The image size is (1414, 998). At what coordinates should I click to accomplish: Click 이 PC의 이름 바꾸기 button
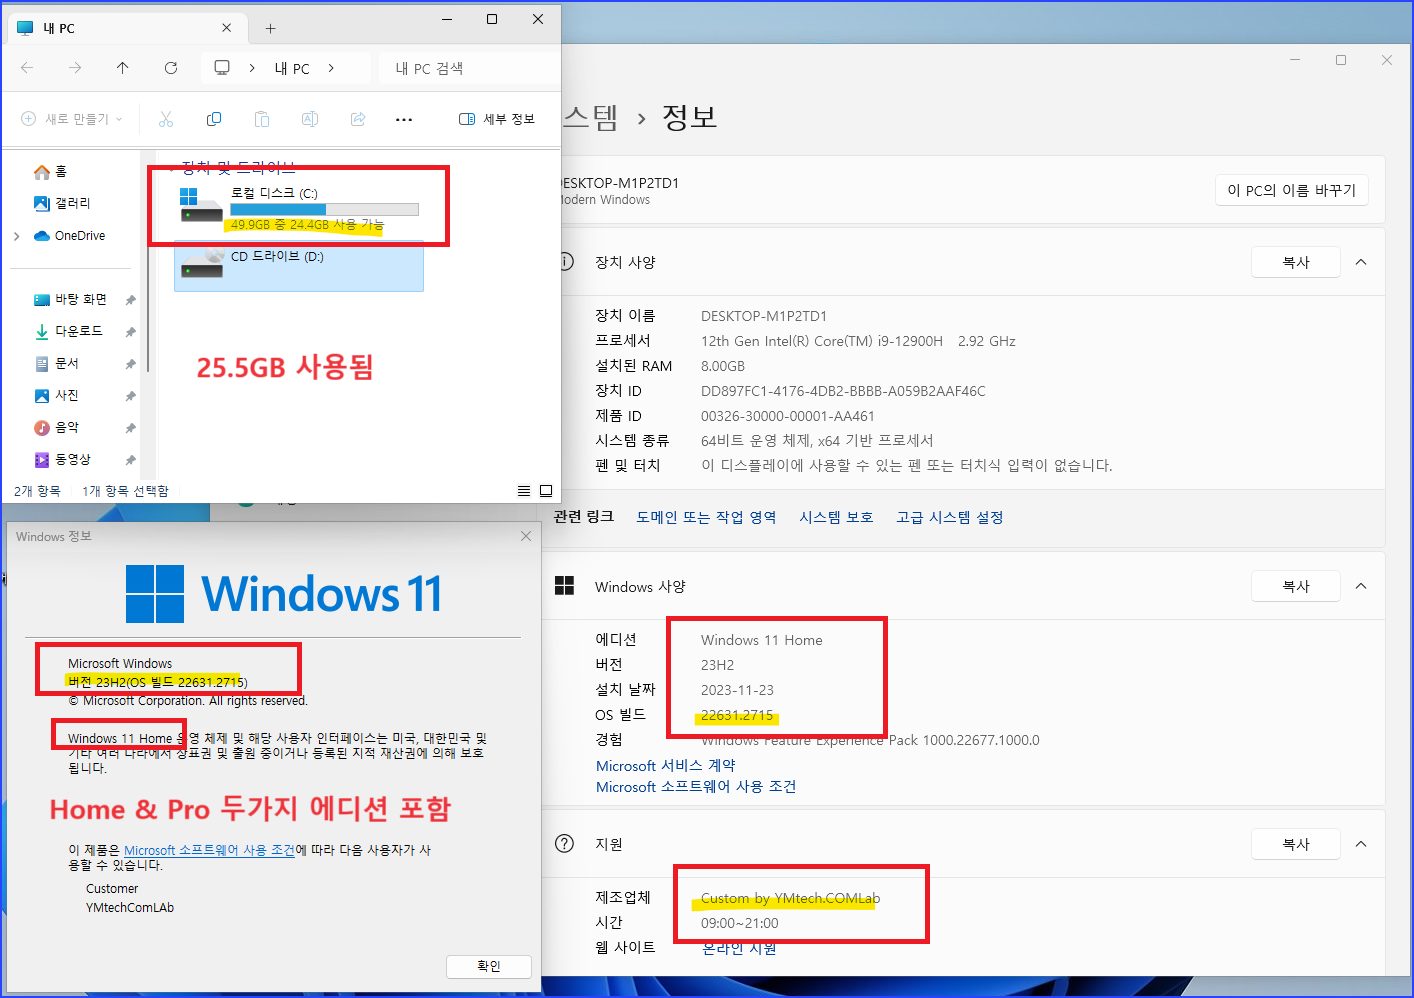click(x=1292, y=190)
